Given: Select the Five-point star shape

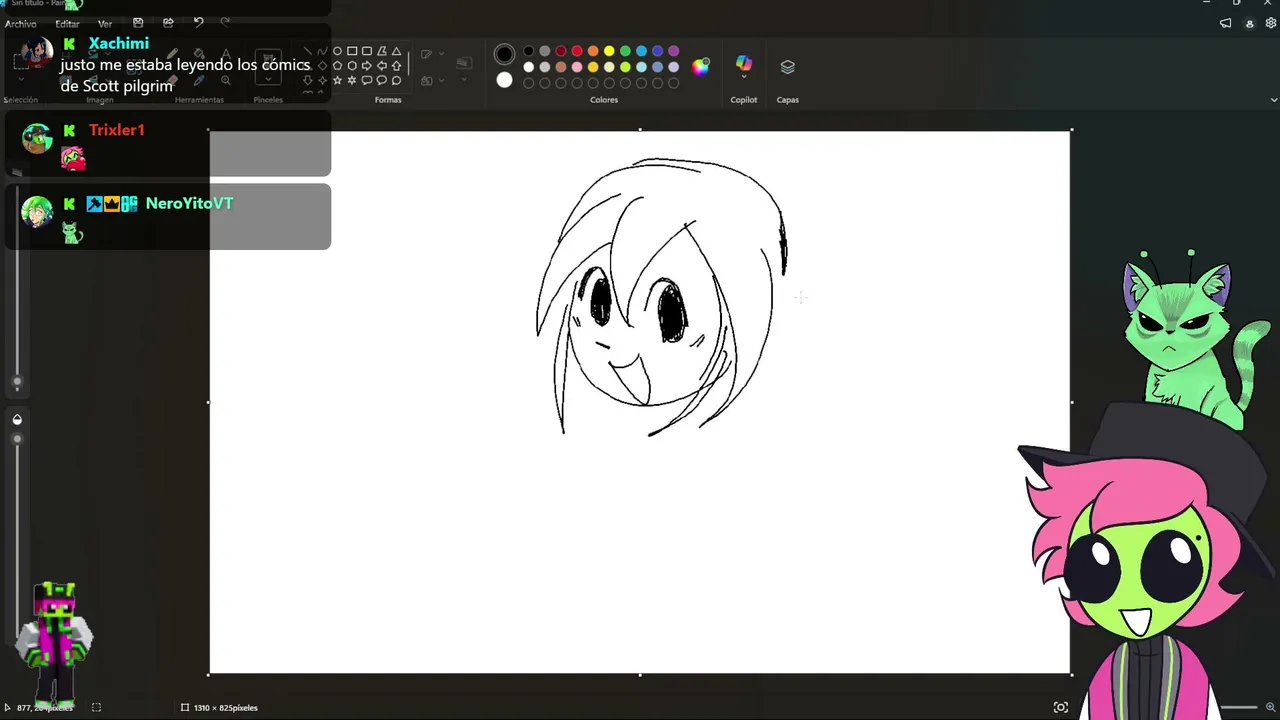Looking at the screenshot, I should coord(337,81).
